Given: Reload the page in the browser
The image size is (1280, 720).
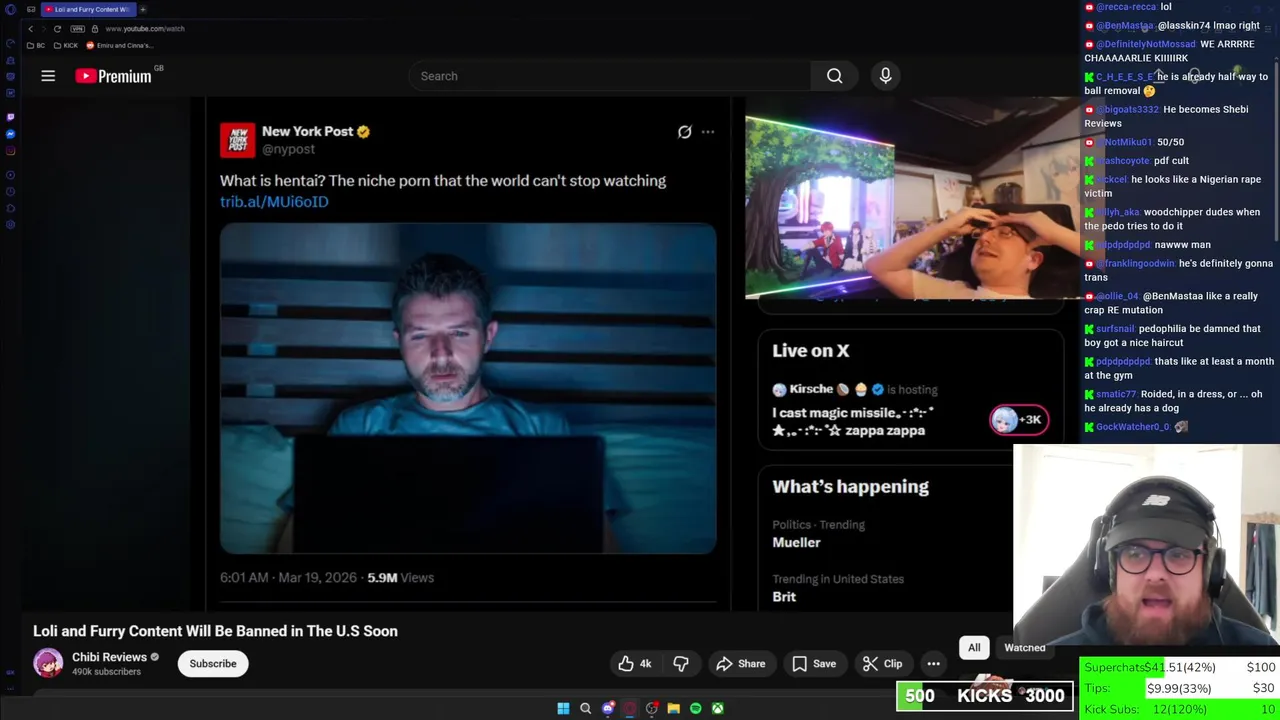Looking at the screenshot, I should 57,29.
